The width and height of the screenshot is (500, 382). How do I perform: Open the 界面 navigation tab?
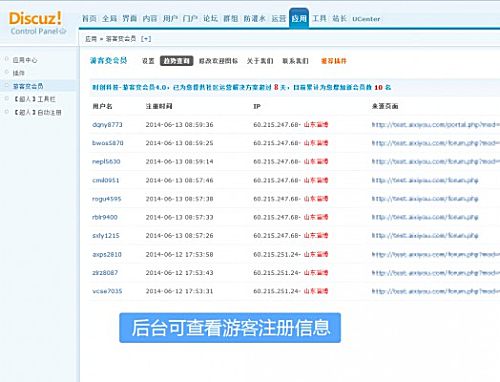click(129, 19)
